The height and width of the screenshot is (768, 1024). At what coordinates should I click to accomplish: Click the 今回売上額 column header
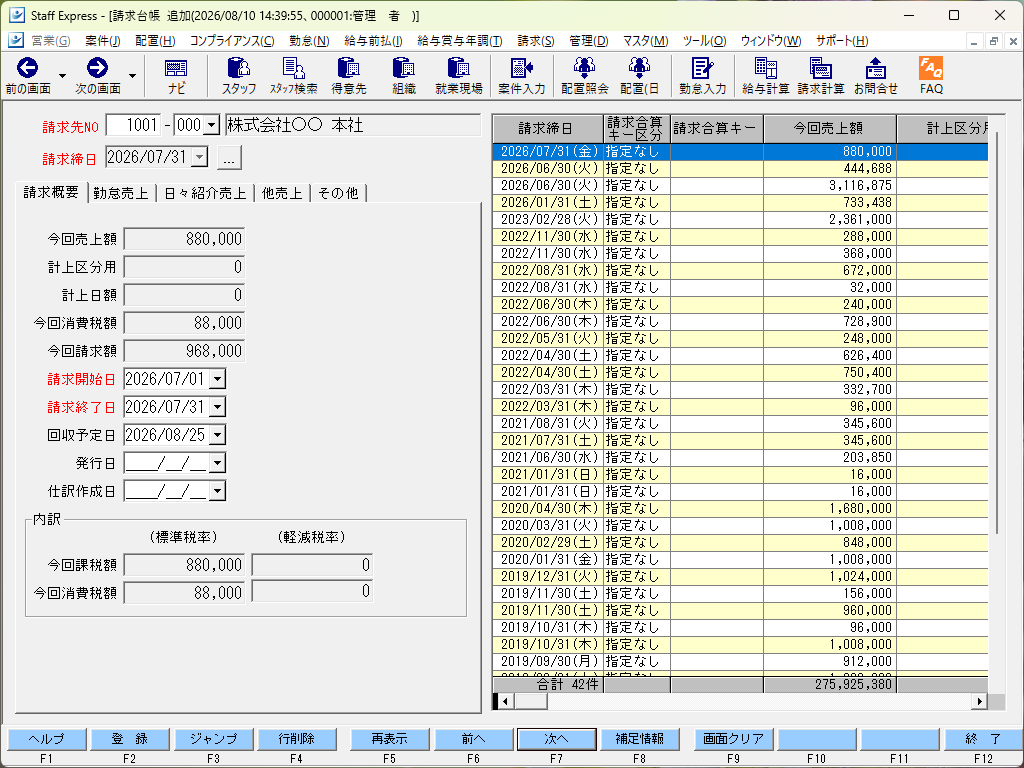pos(829,129)
